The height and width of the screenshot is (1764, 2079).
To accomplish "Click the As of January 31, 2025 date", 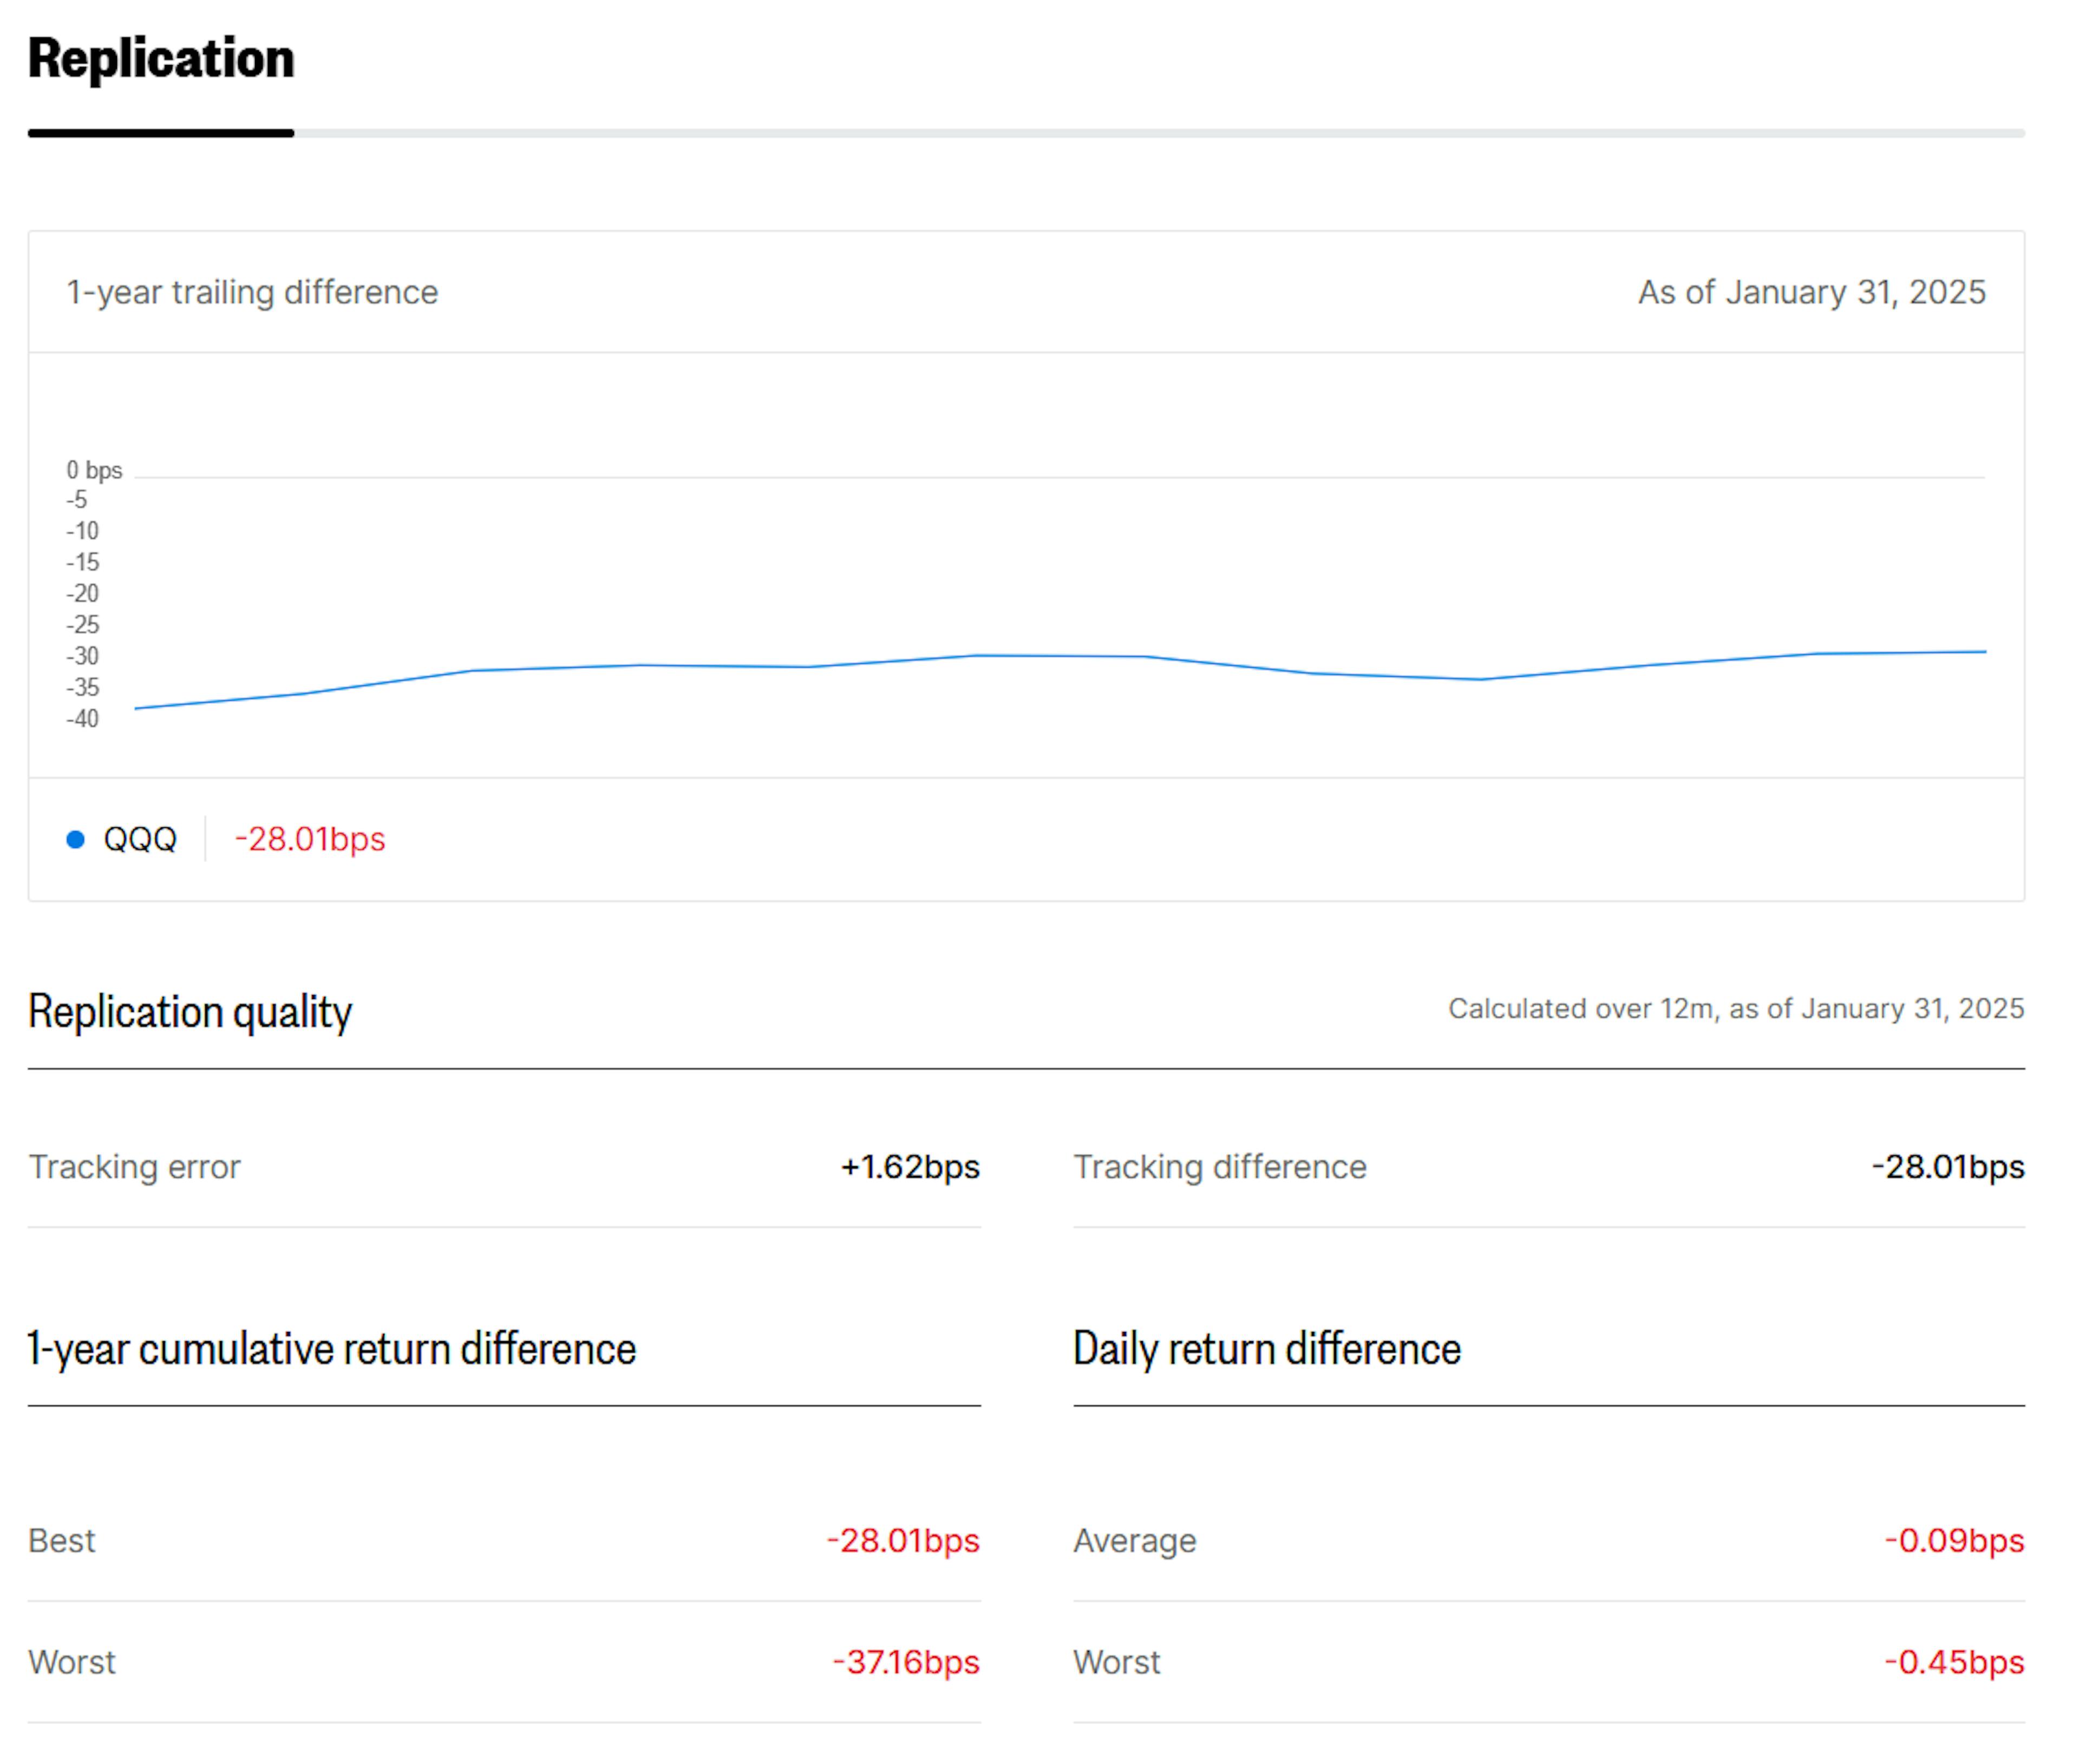I will pyautogui.click(x=1810, y=292).
